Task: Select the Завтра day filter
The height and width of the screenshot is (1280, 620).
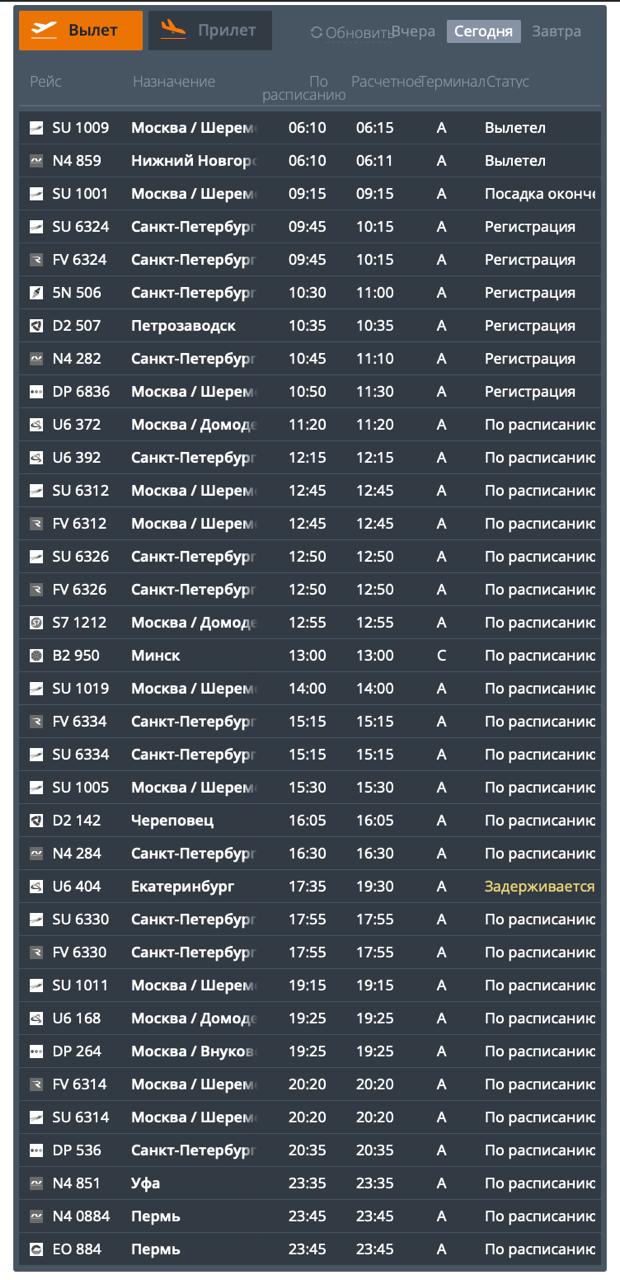Action: point(556,32)
